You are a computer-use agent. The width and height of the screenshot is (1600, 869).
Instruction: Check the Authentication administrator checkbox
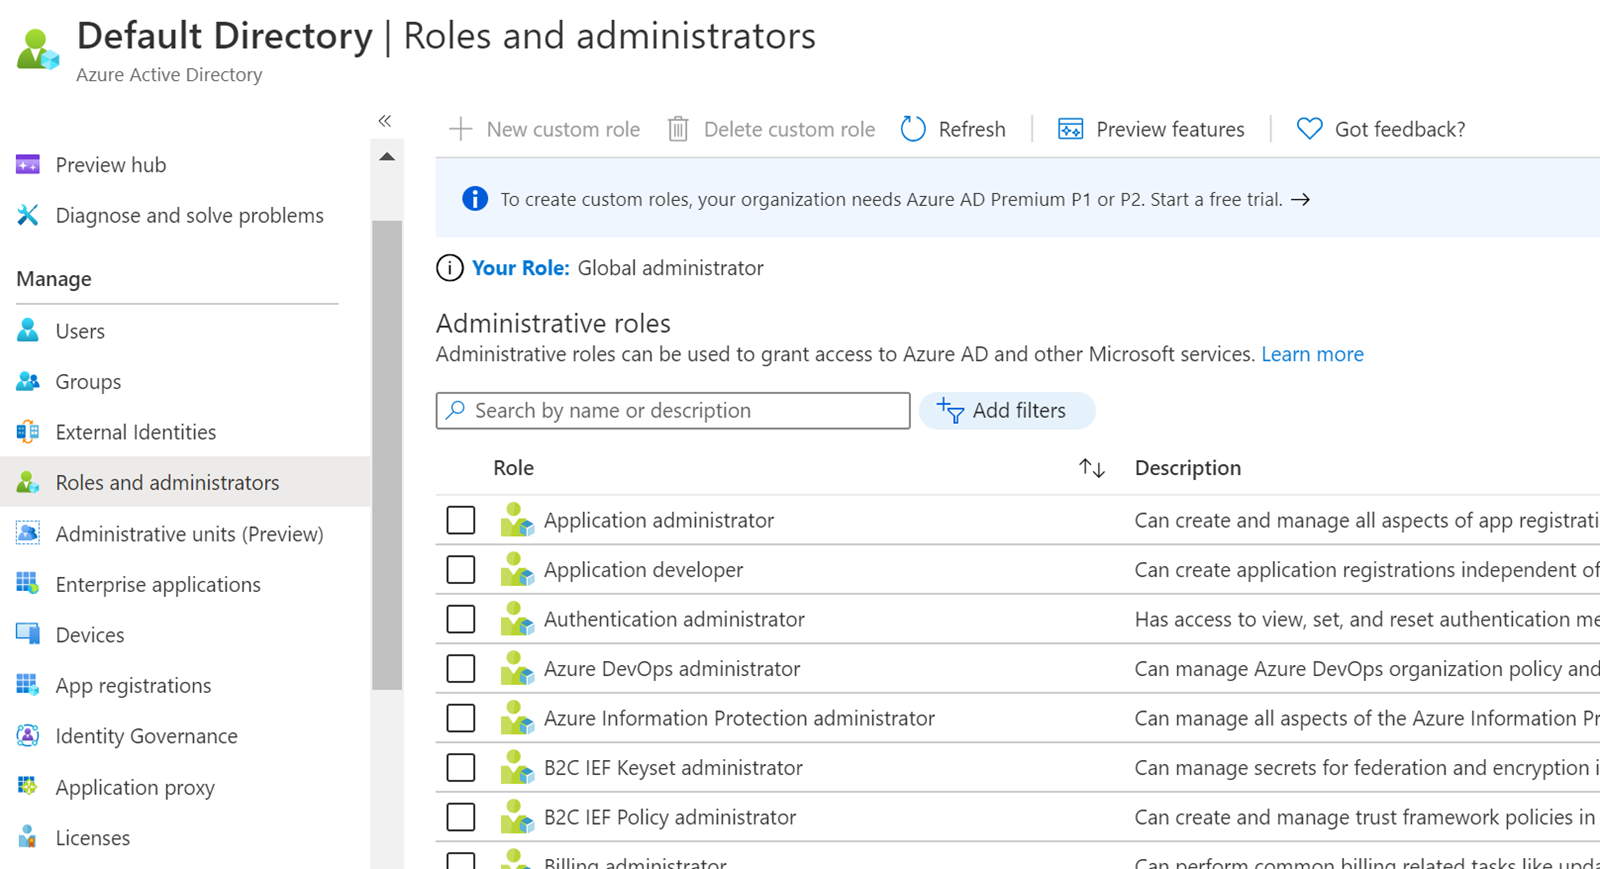click(461, 619)
